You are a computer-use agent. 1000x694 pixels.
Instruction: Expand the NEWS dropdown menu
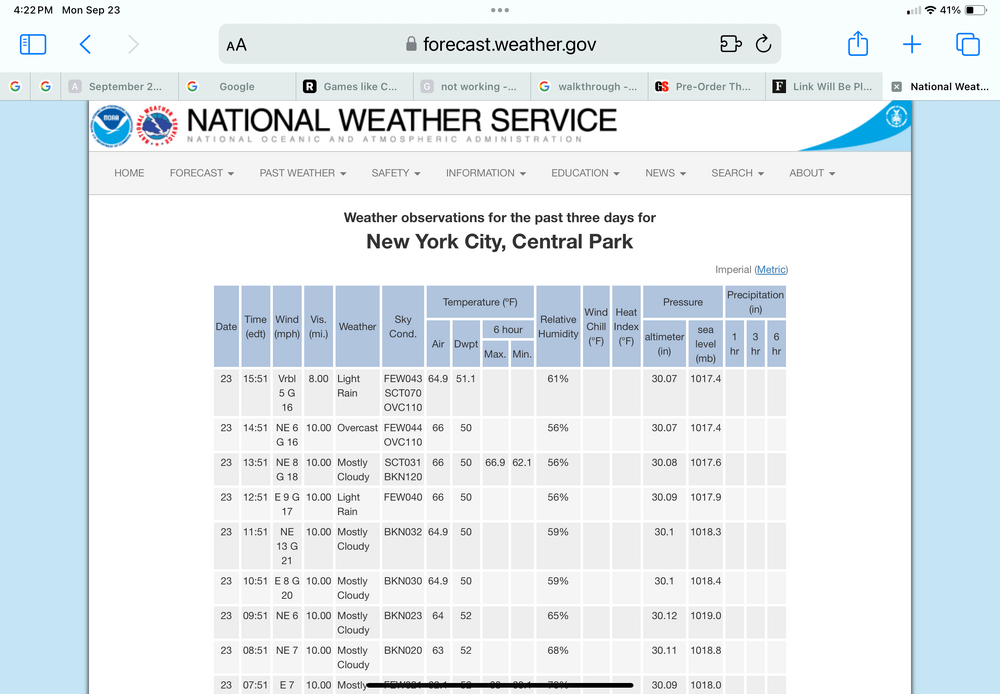tap(665, 173)
